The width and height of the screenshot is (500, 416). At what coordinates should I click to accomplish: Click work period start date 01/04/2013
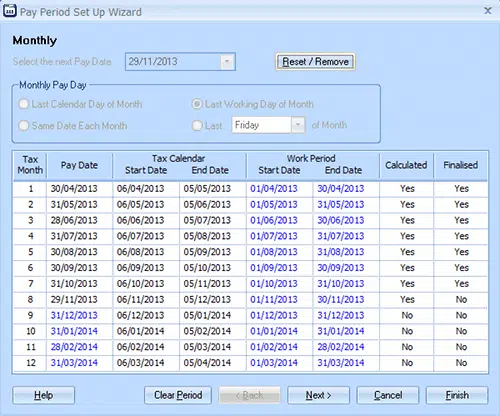pos(274,189)
